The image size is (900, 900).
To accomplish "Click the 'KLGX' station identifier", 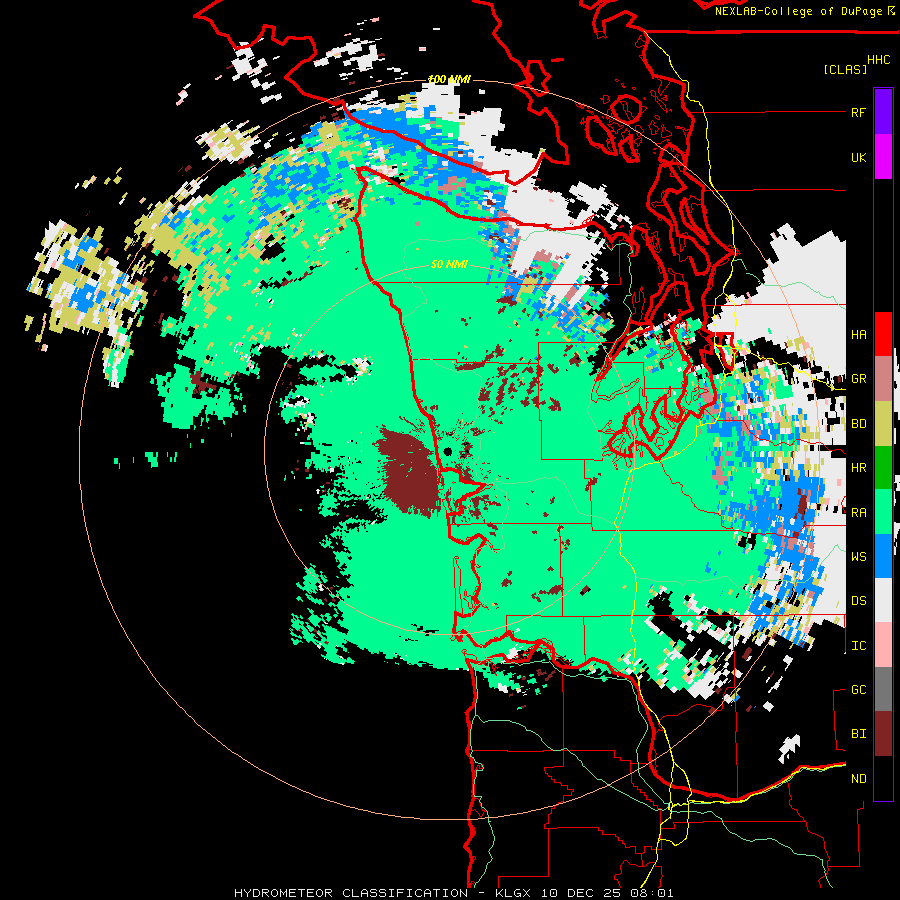I will (x=513, y=893).
